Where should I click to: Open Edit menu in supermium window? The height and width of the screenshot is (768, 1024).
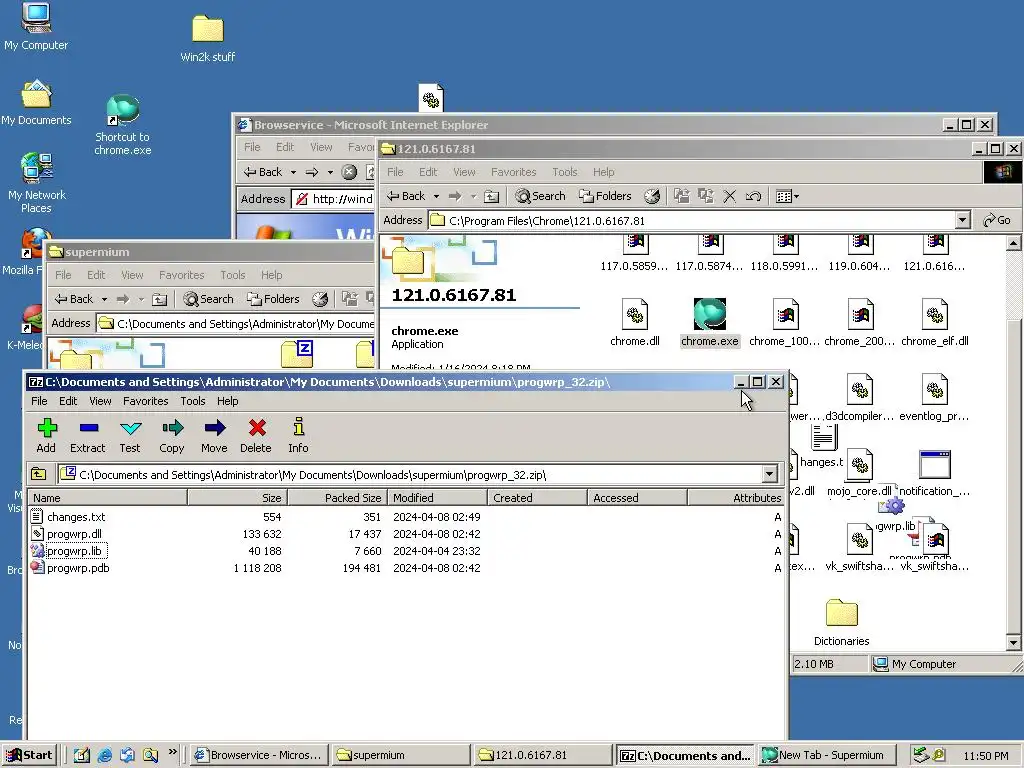96,275
